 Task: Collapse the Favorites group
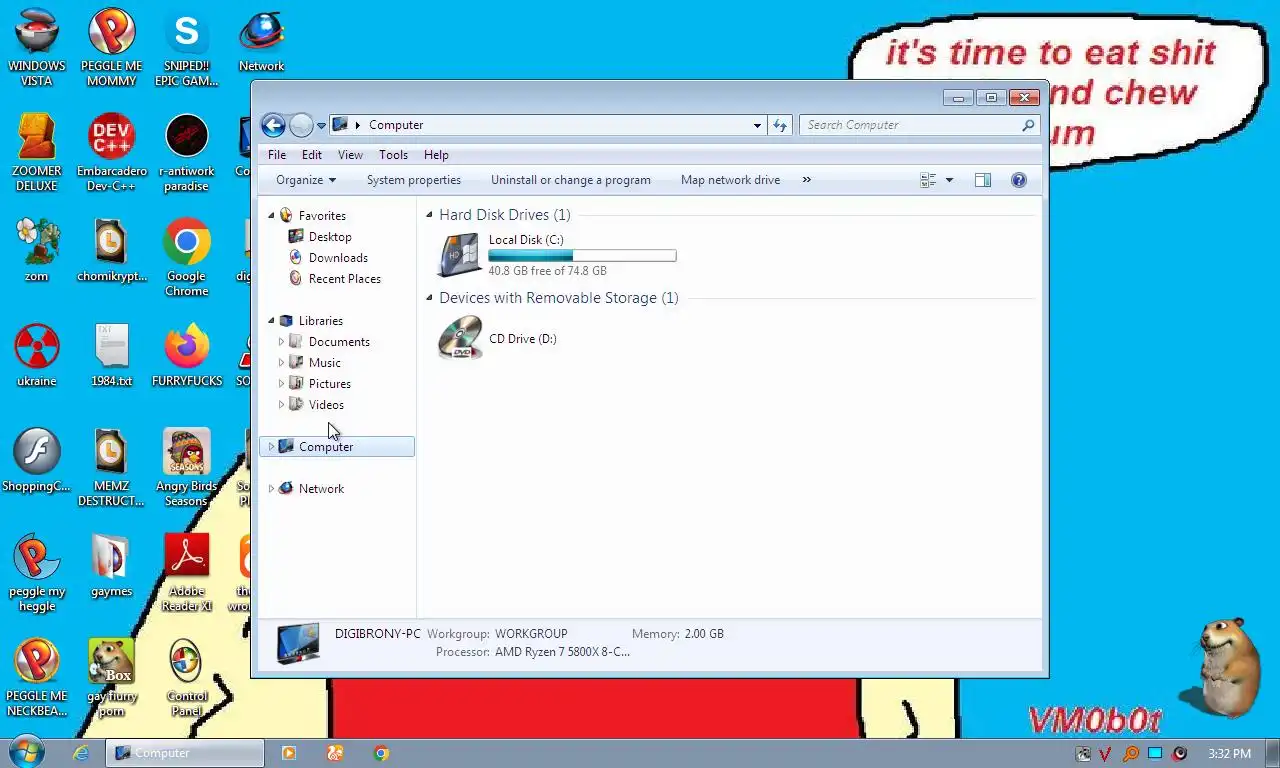271,215
